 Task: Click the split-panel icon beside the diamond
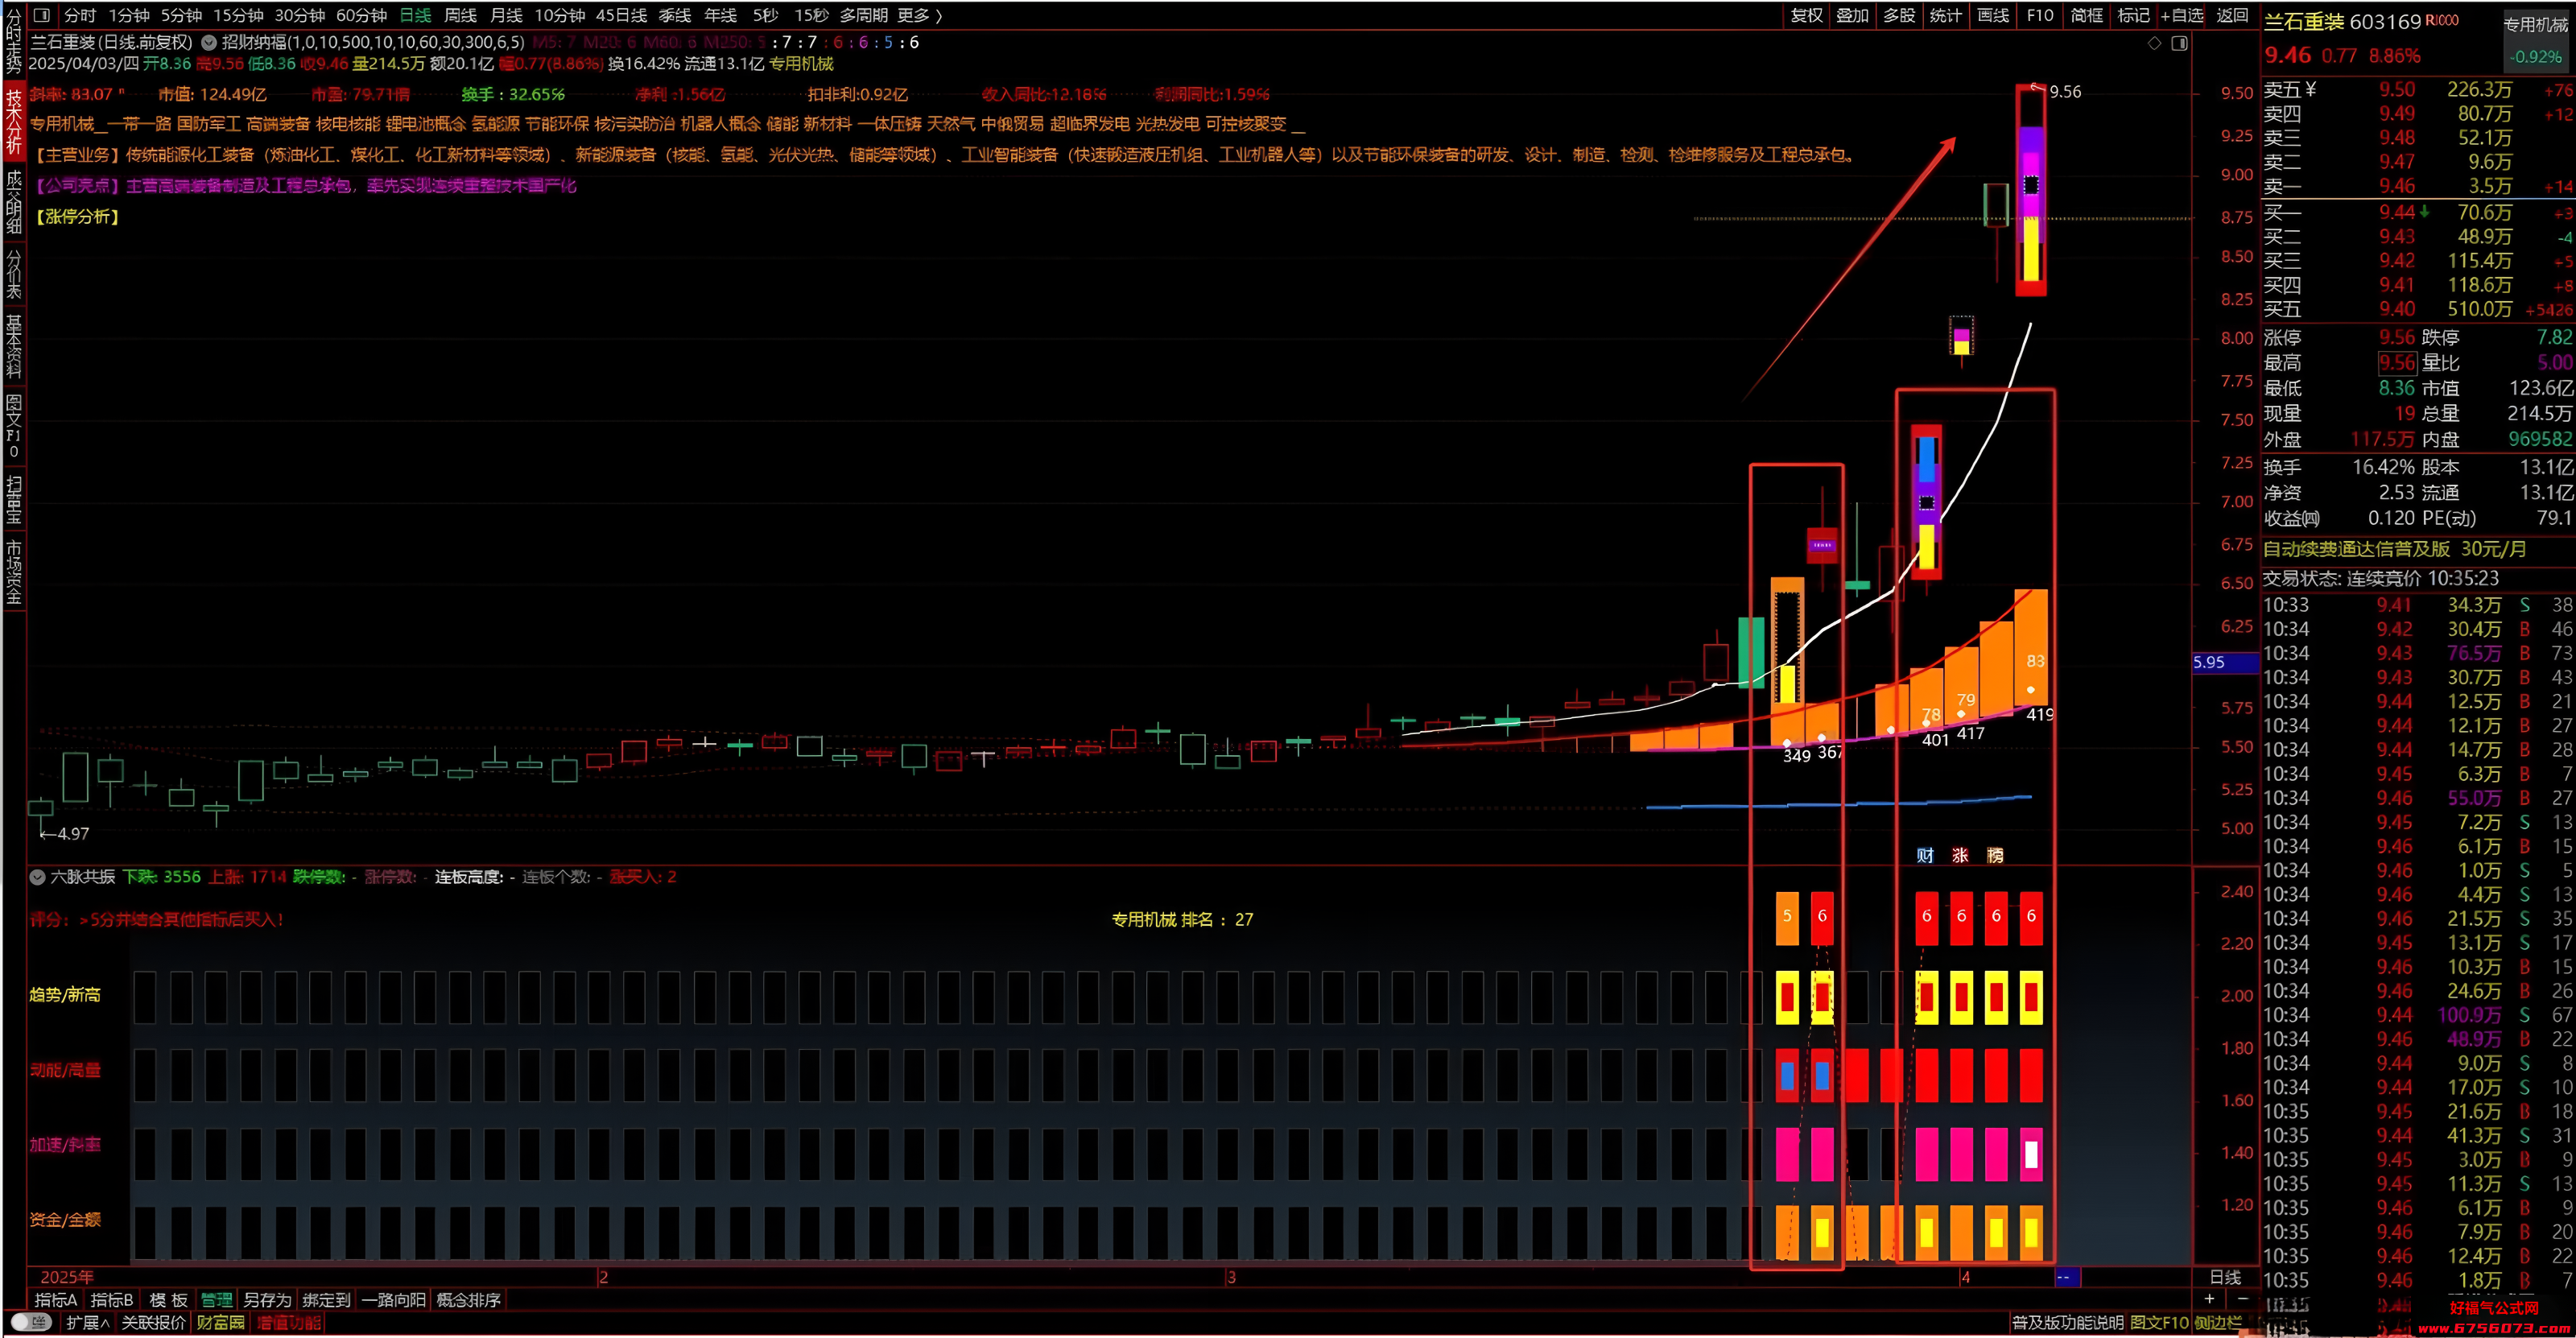2180,43
